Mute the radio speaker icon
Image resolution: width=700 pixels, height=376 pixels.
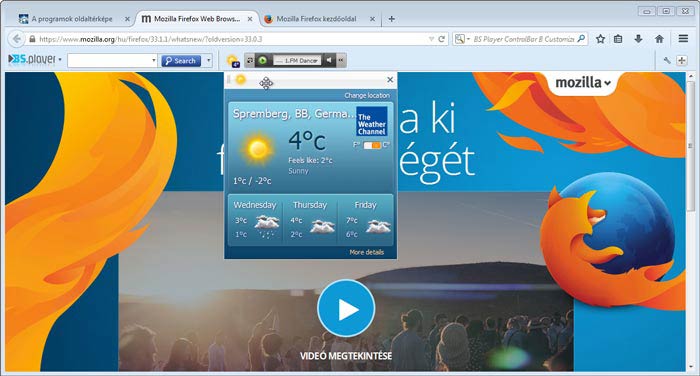pos(329,60)
